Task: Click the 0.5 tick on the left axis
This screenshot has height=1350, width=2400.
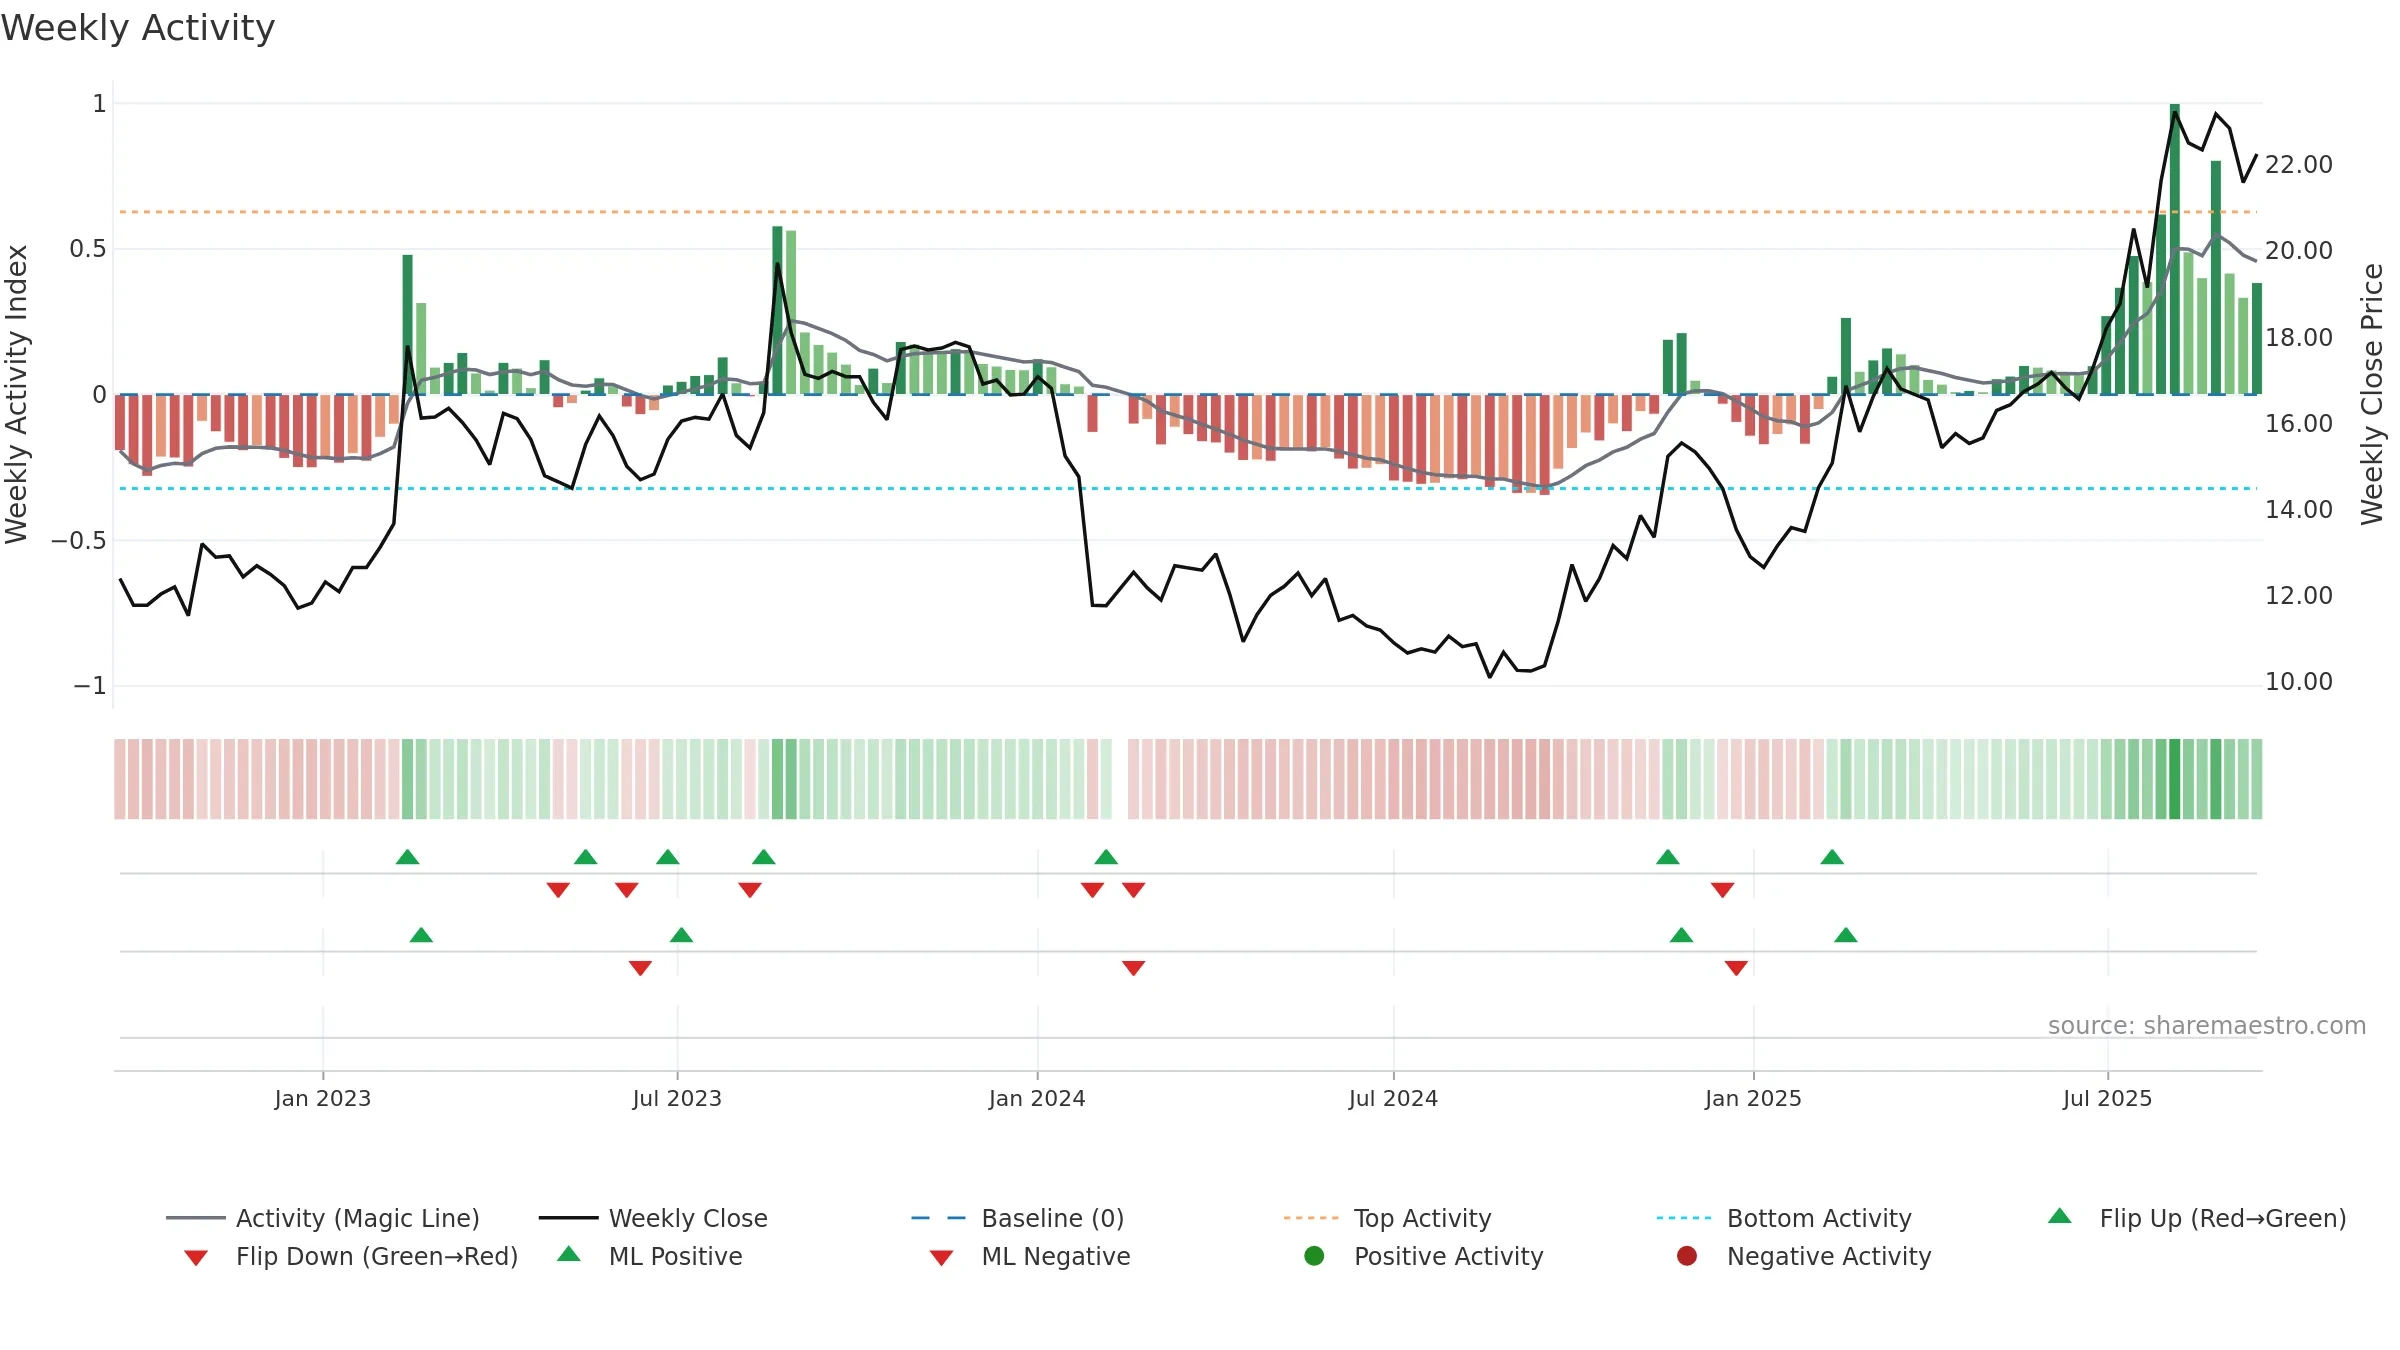Action: [x=88, y=249]
